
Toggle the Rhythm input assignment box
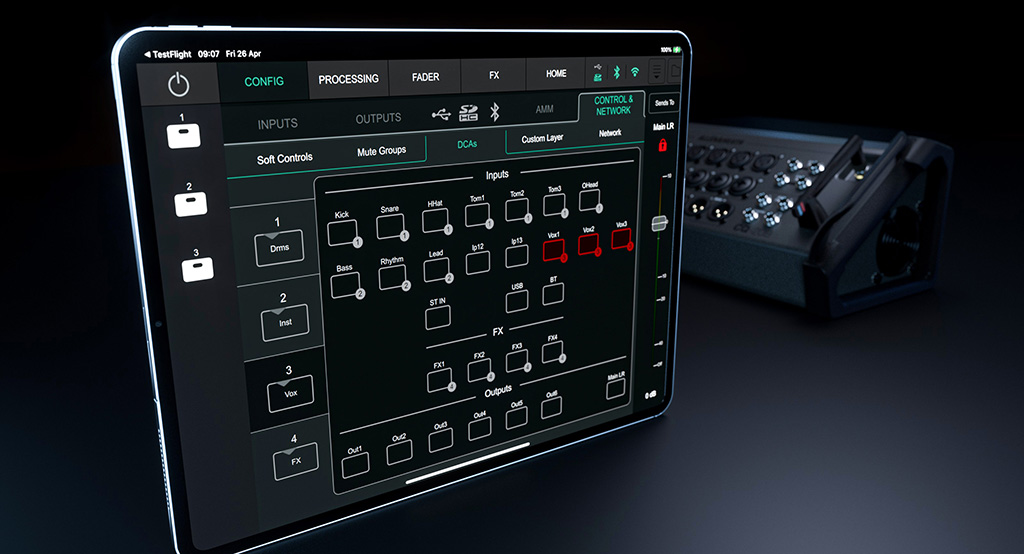pos(392,278)
